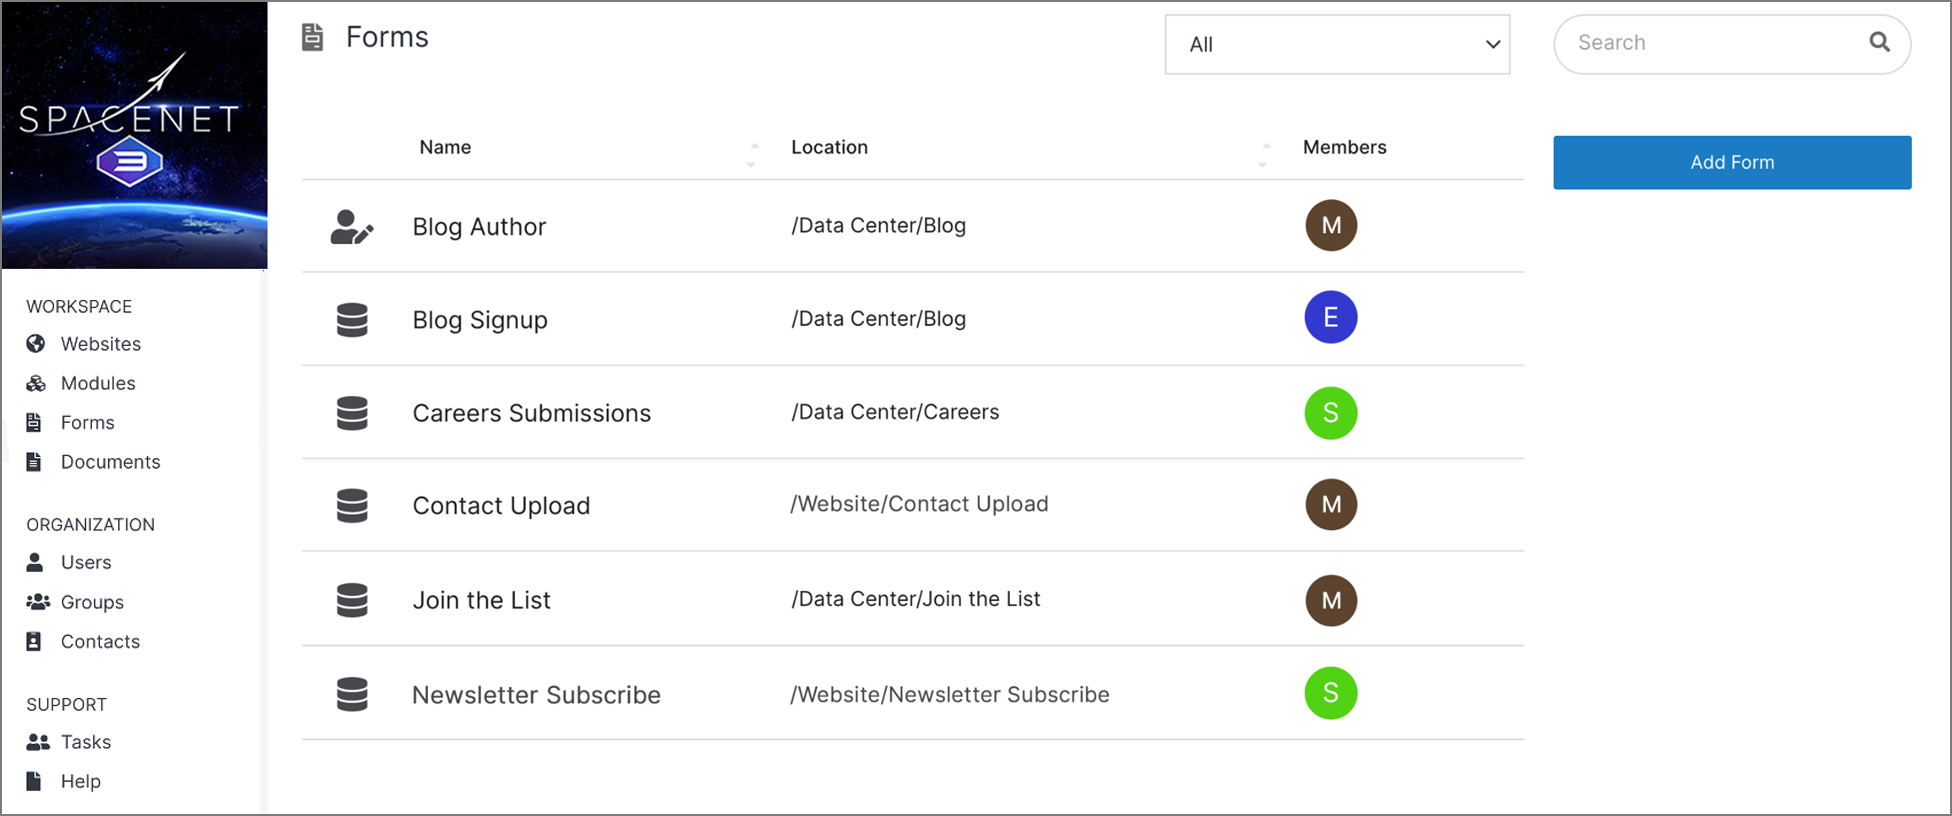
Task: Click the Forms page header icon
Action: (313, 38)
